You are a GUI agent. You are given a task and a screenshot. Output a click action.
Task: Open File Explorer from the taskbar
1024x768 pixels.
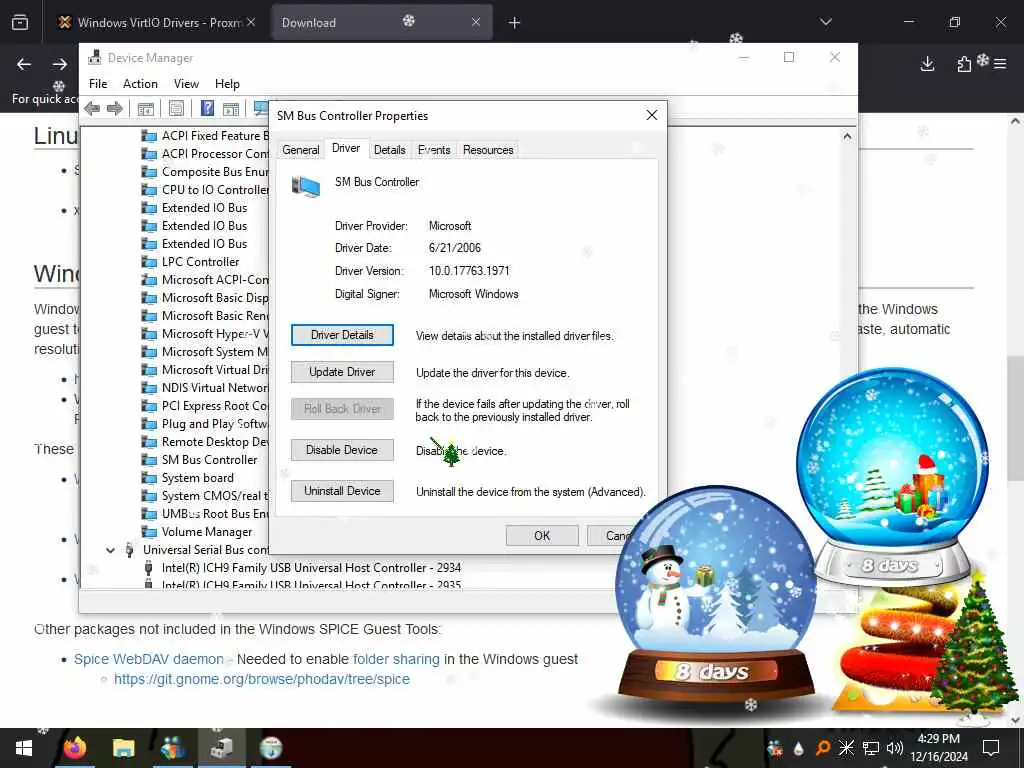click(123, 748)
